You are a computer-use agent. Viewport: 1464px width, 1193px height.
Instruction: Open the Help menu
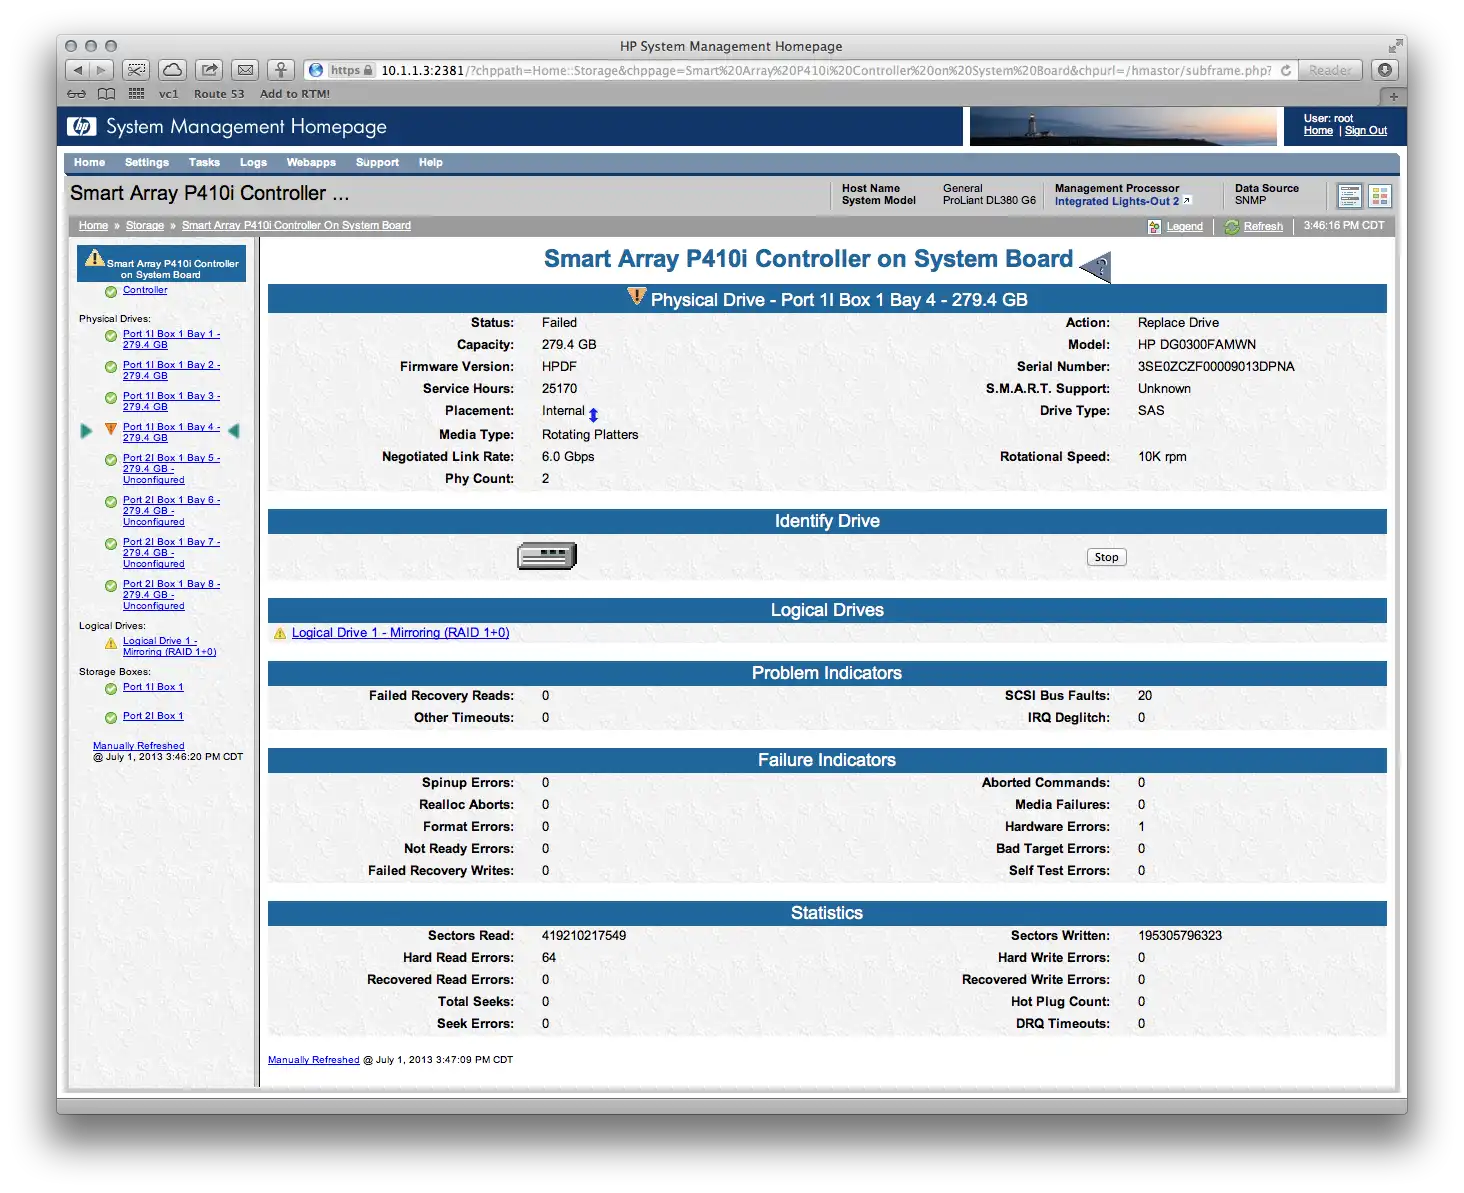(x=431, y=162)
